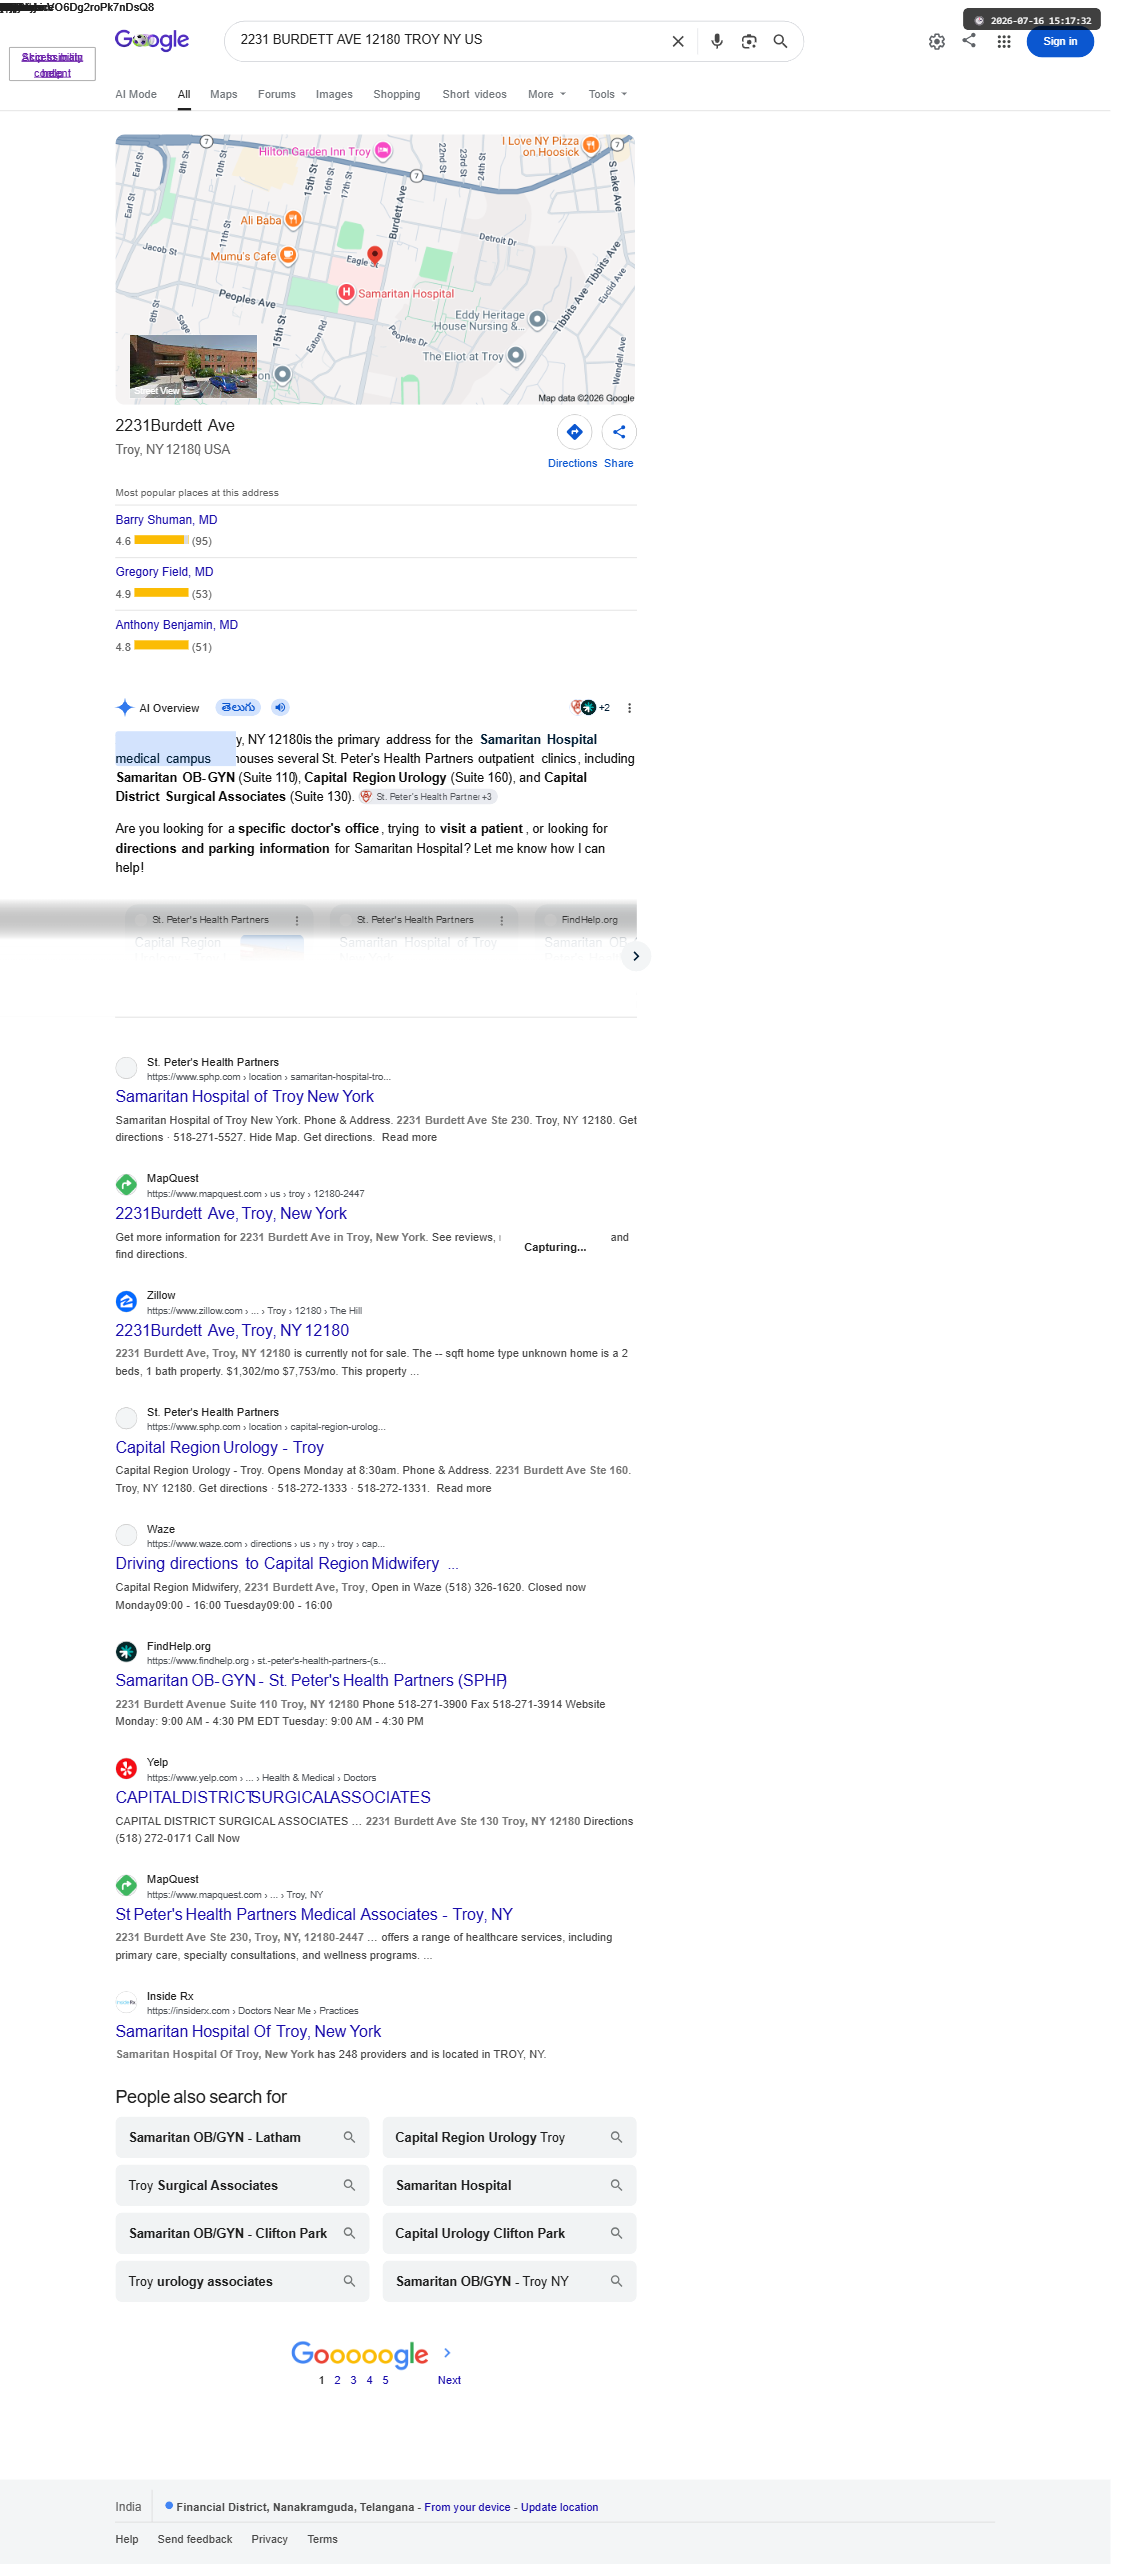Click the I Love NY Pizza map pin

tap(591, 145)
